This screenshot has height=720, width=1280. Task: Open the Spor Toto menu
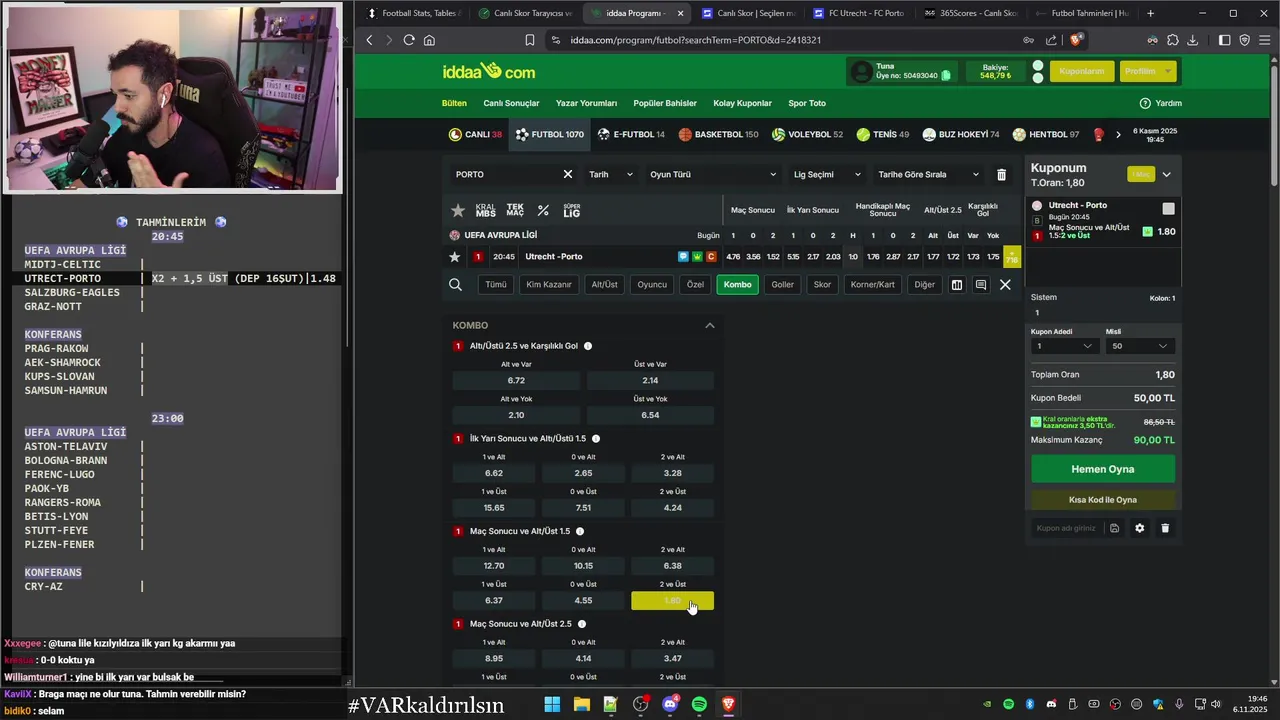tap(807, 103)
